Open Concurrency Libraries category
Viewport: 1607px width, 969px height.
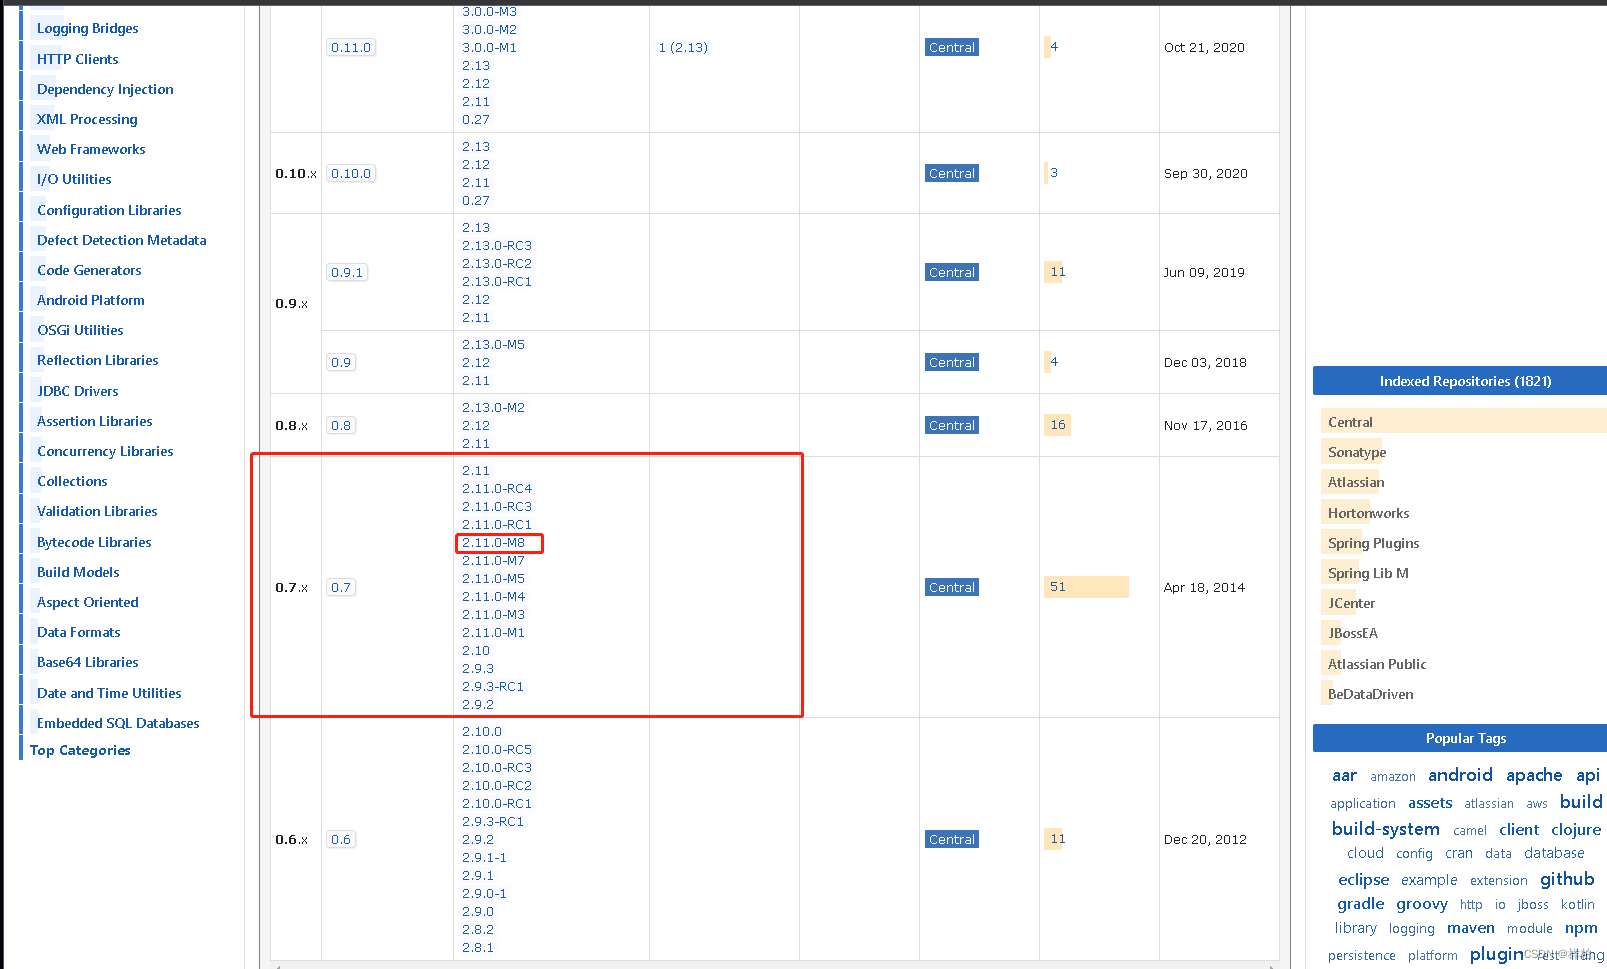(x=105, y=451)
